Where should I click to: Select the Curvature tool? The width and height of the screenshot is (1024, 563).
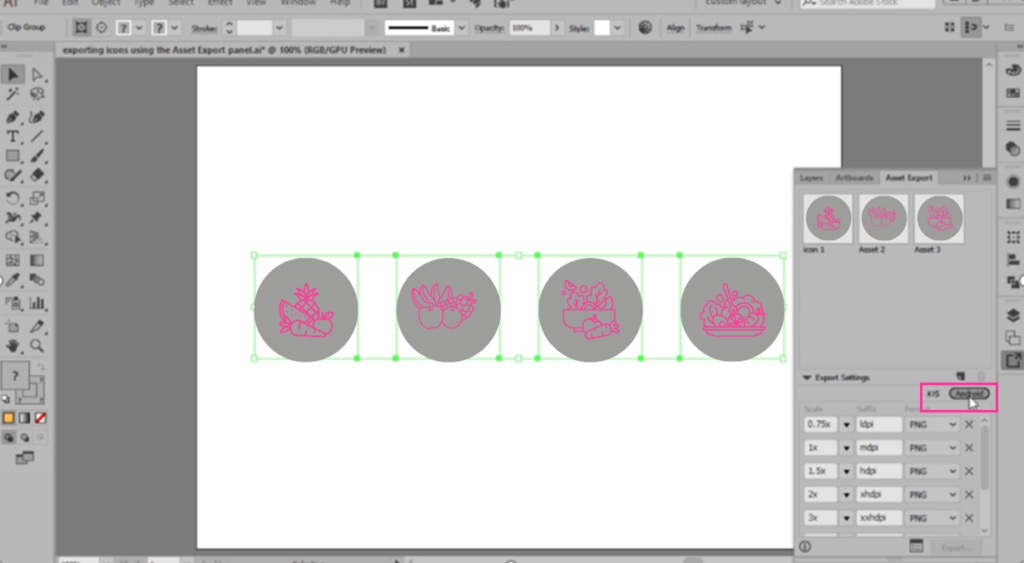[37, 117]
